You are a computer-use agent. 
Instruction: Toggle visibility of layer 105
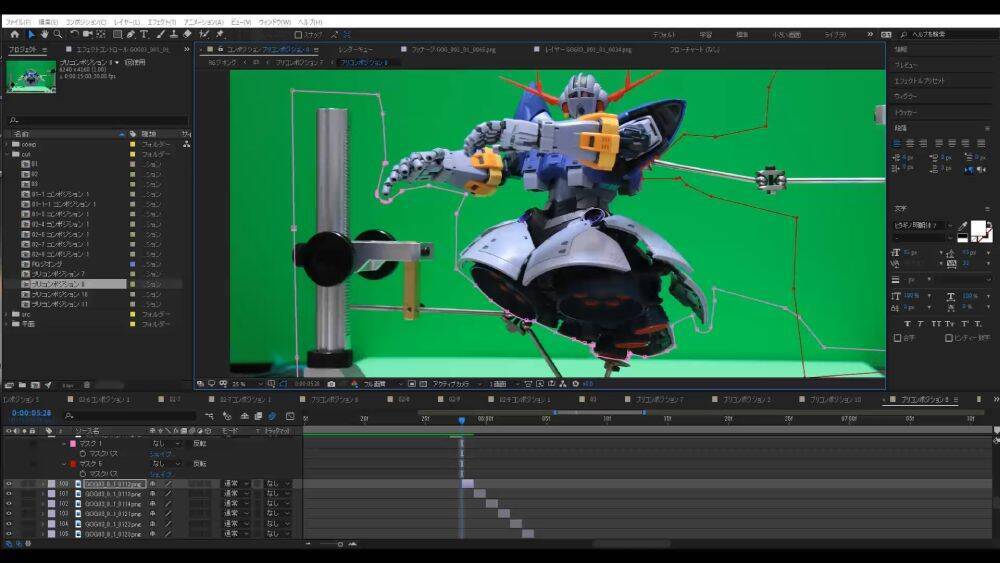(x=9, y=534)
